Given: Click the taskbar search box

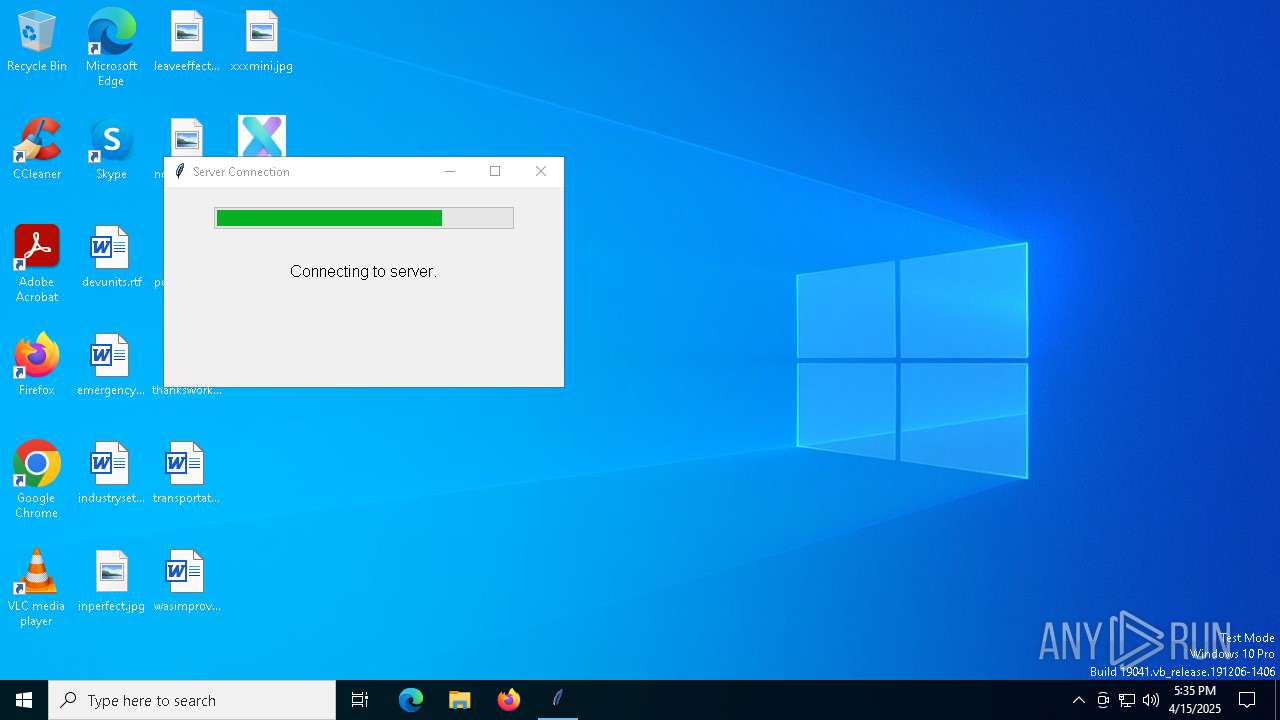Looking at the screenshot, I should [x=192, y=700].
